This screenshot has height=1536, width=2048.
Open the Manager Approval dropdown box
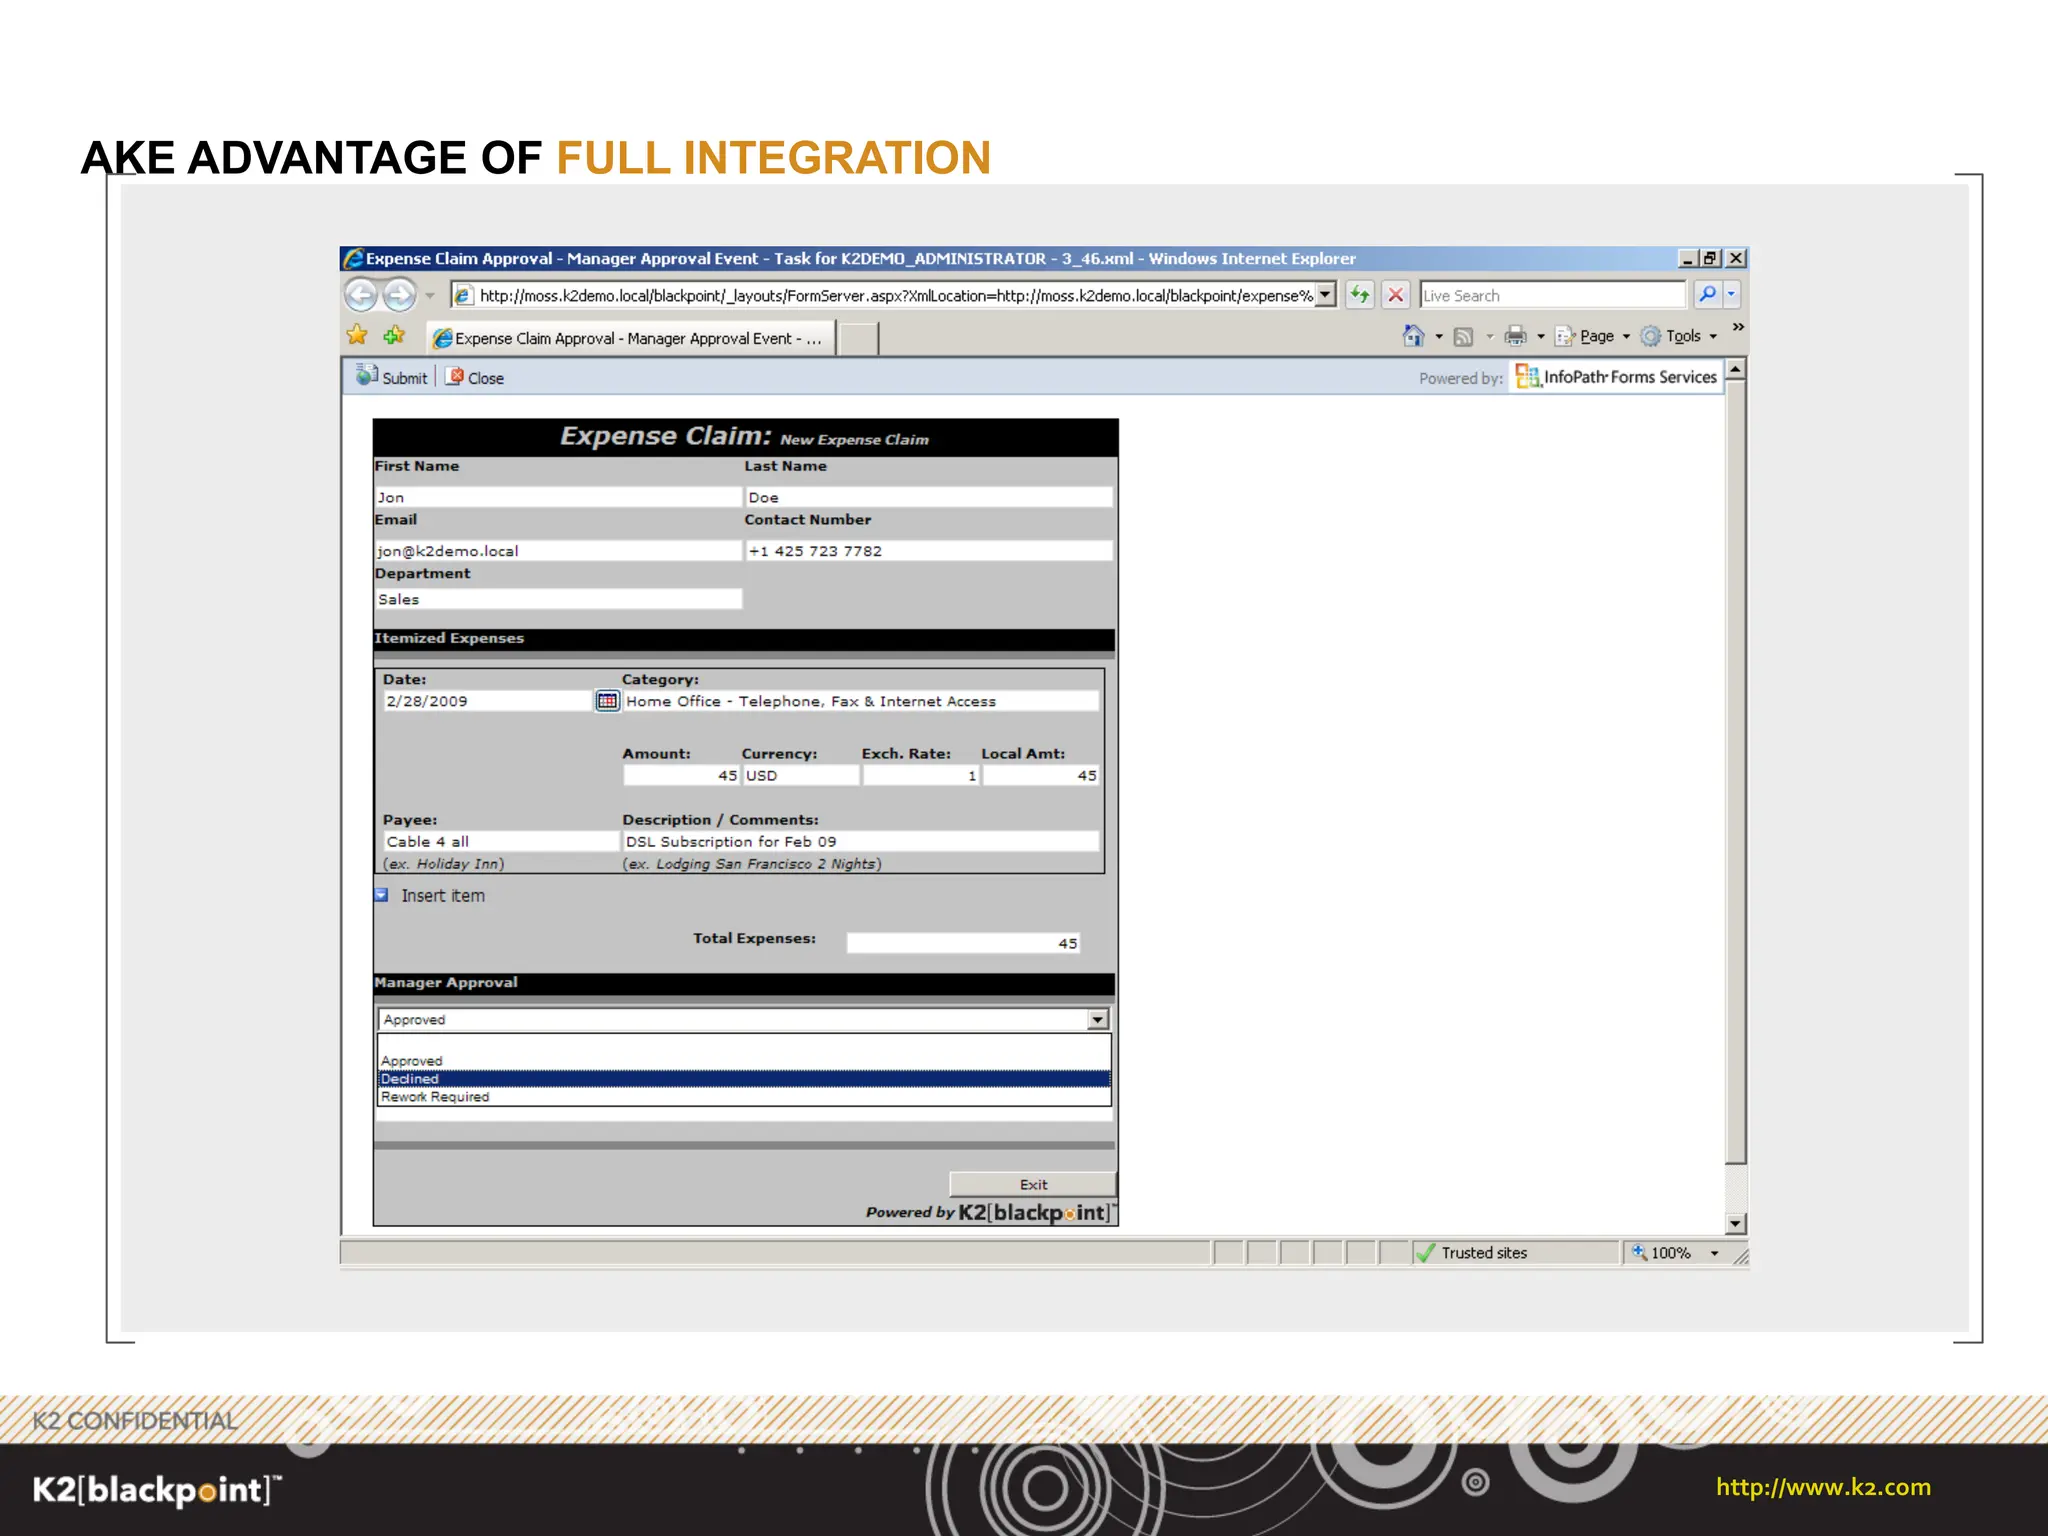coord(744,1019)
